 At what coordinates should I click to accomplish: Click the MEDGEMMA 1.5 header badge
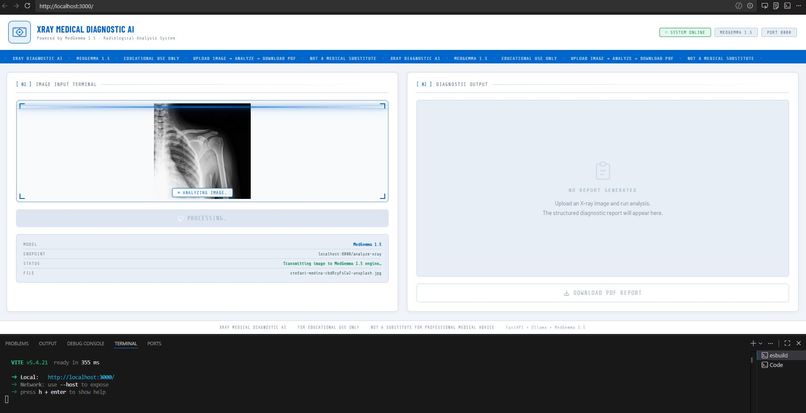[x=736, y=32]
